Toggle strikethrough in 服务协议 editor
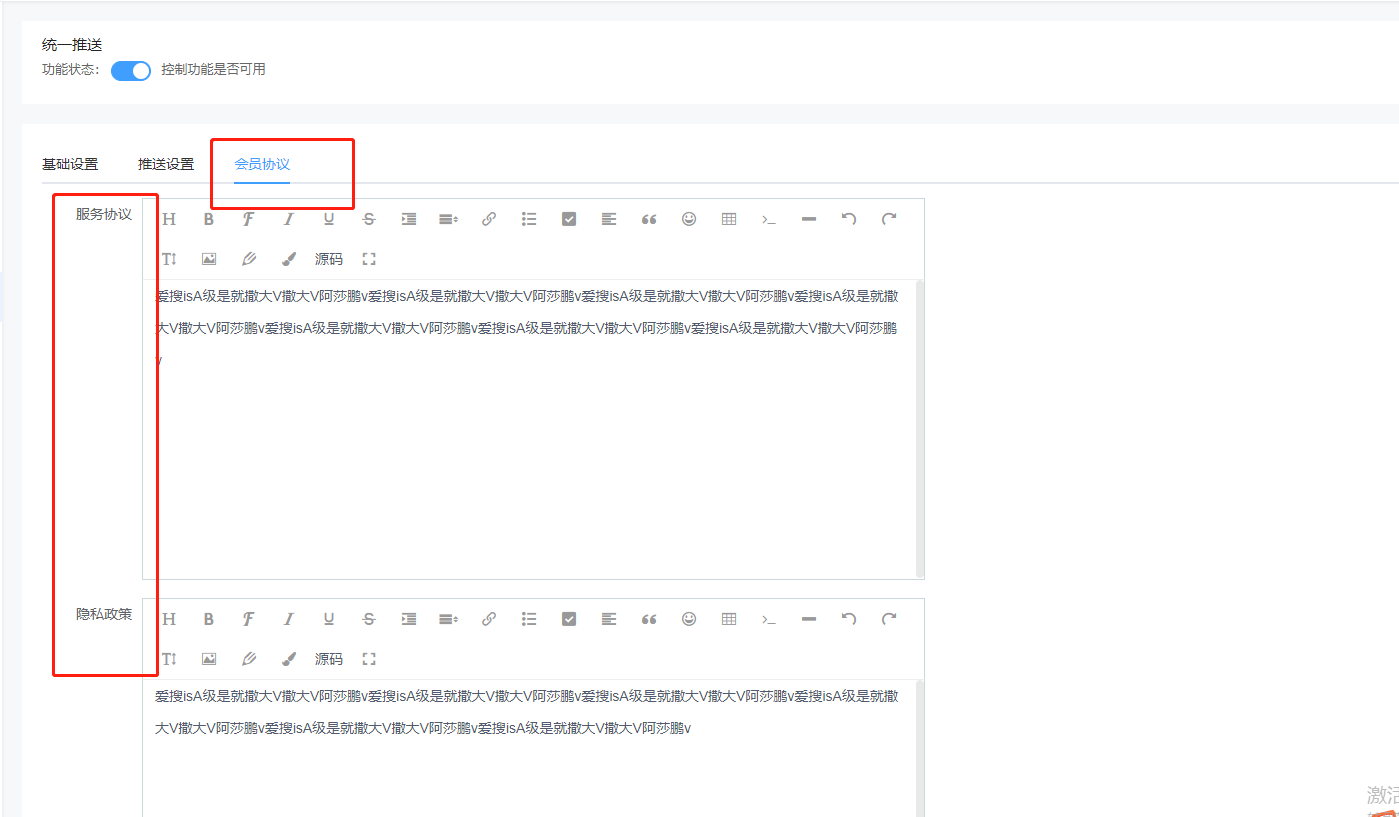The image size is (1399, 817). [369, 219]
